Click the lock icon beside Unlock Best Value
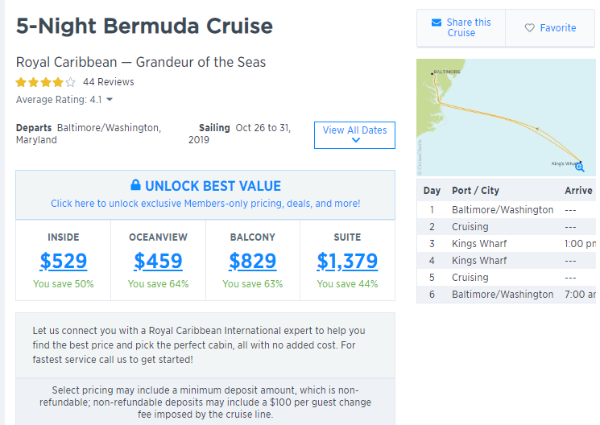The width and height of the screenshot is (600, 425). 135,185
